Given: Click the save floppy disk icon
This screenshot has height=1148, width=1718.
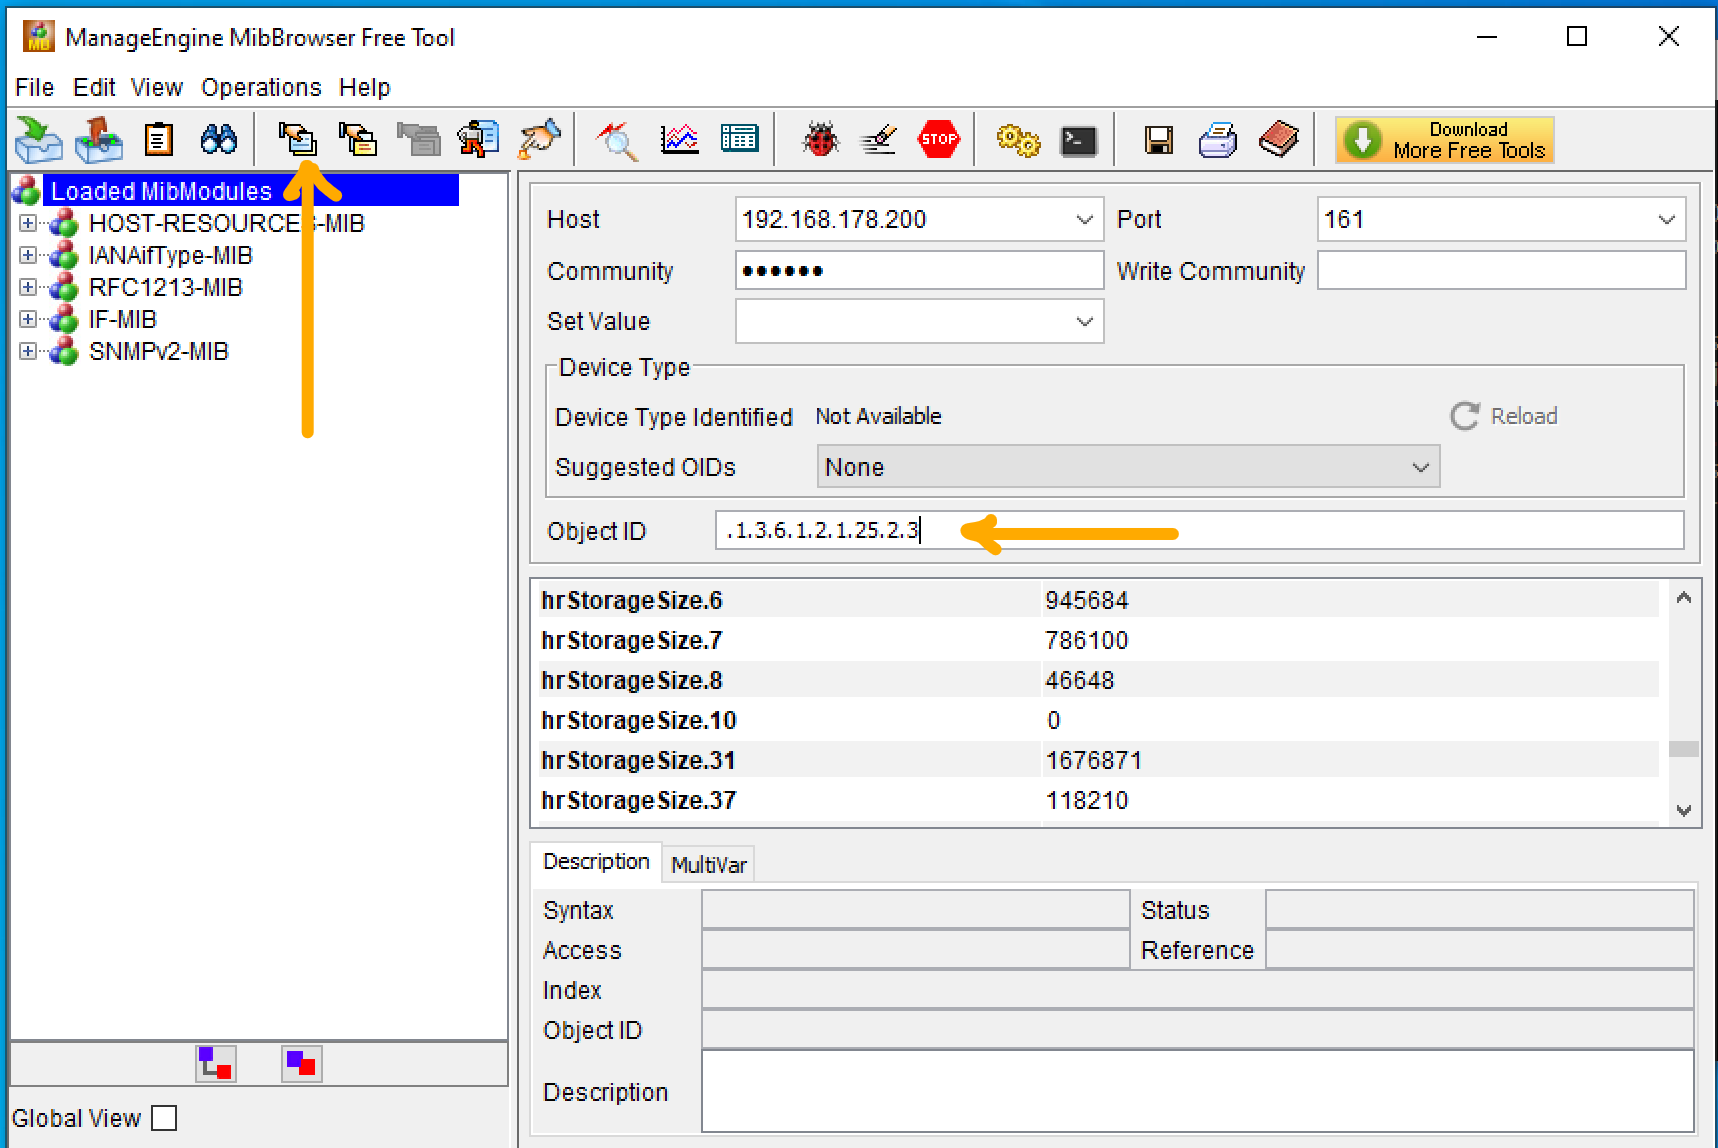Looking at the screenshot, I should click(1159, 140).
